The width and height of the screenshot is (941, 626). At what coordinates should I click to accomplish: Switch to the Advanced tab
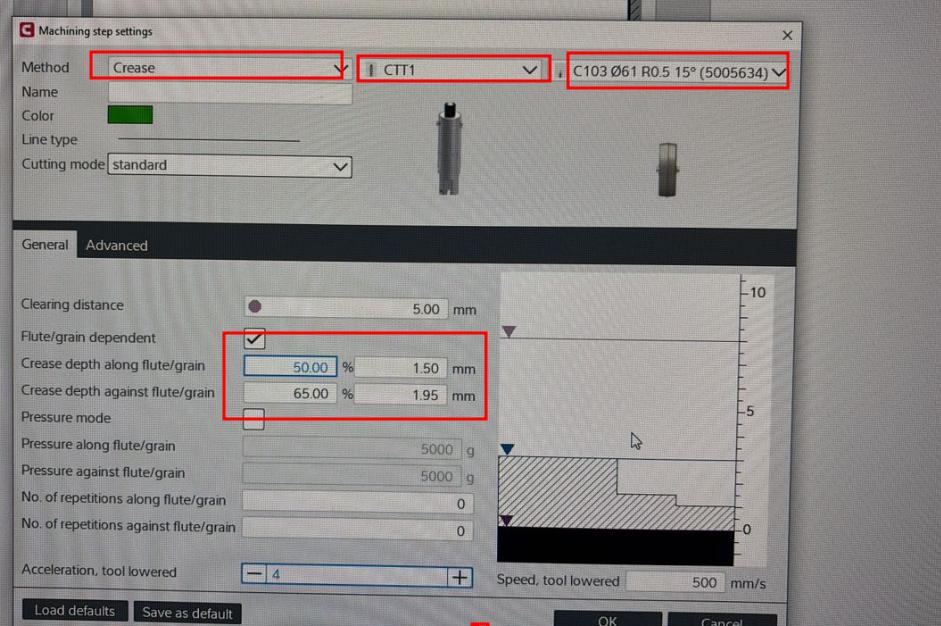coord(116,245)
